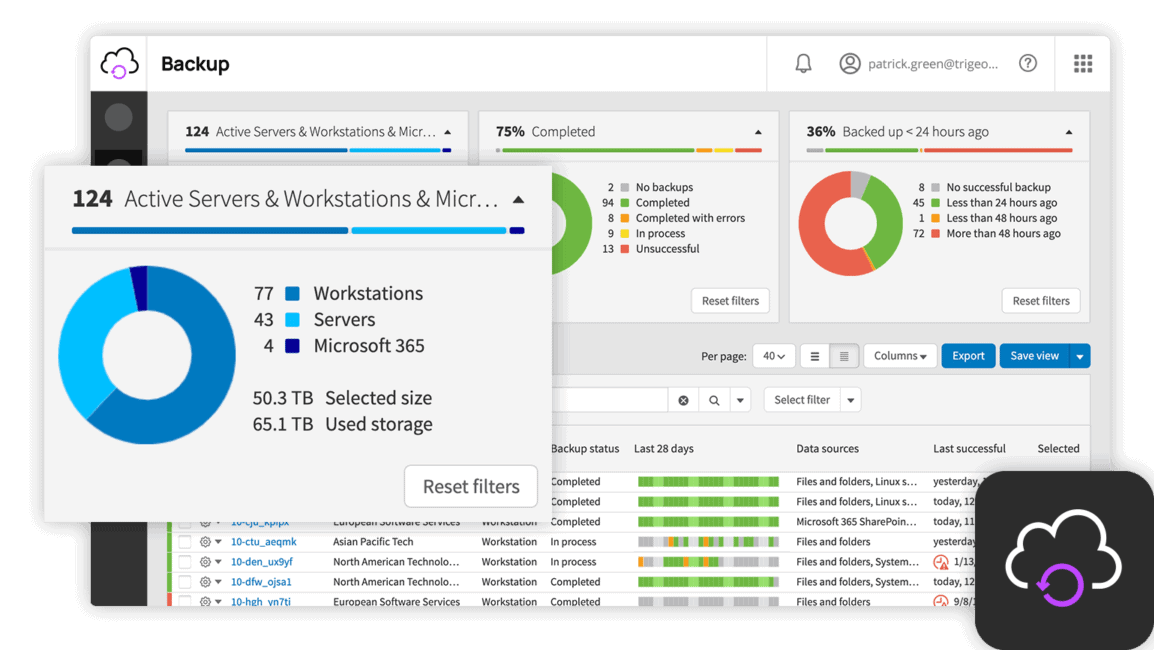Collapse the 75% Completed widget
Viewport: 1154px width, 650px height.
(x=757, y=132)
